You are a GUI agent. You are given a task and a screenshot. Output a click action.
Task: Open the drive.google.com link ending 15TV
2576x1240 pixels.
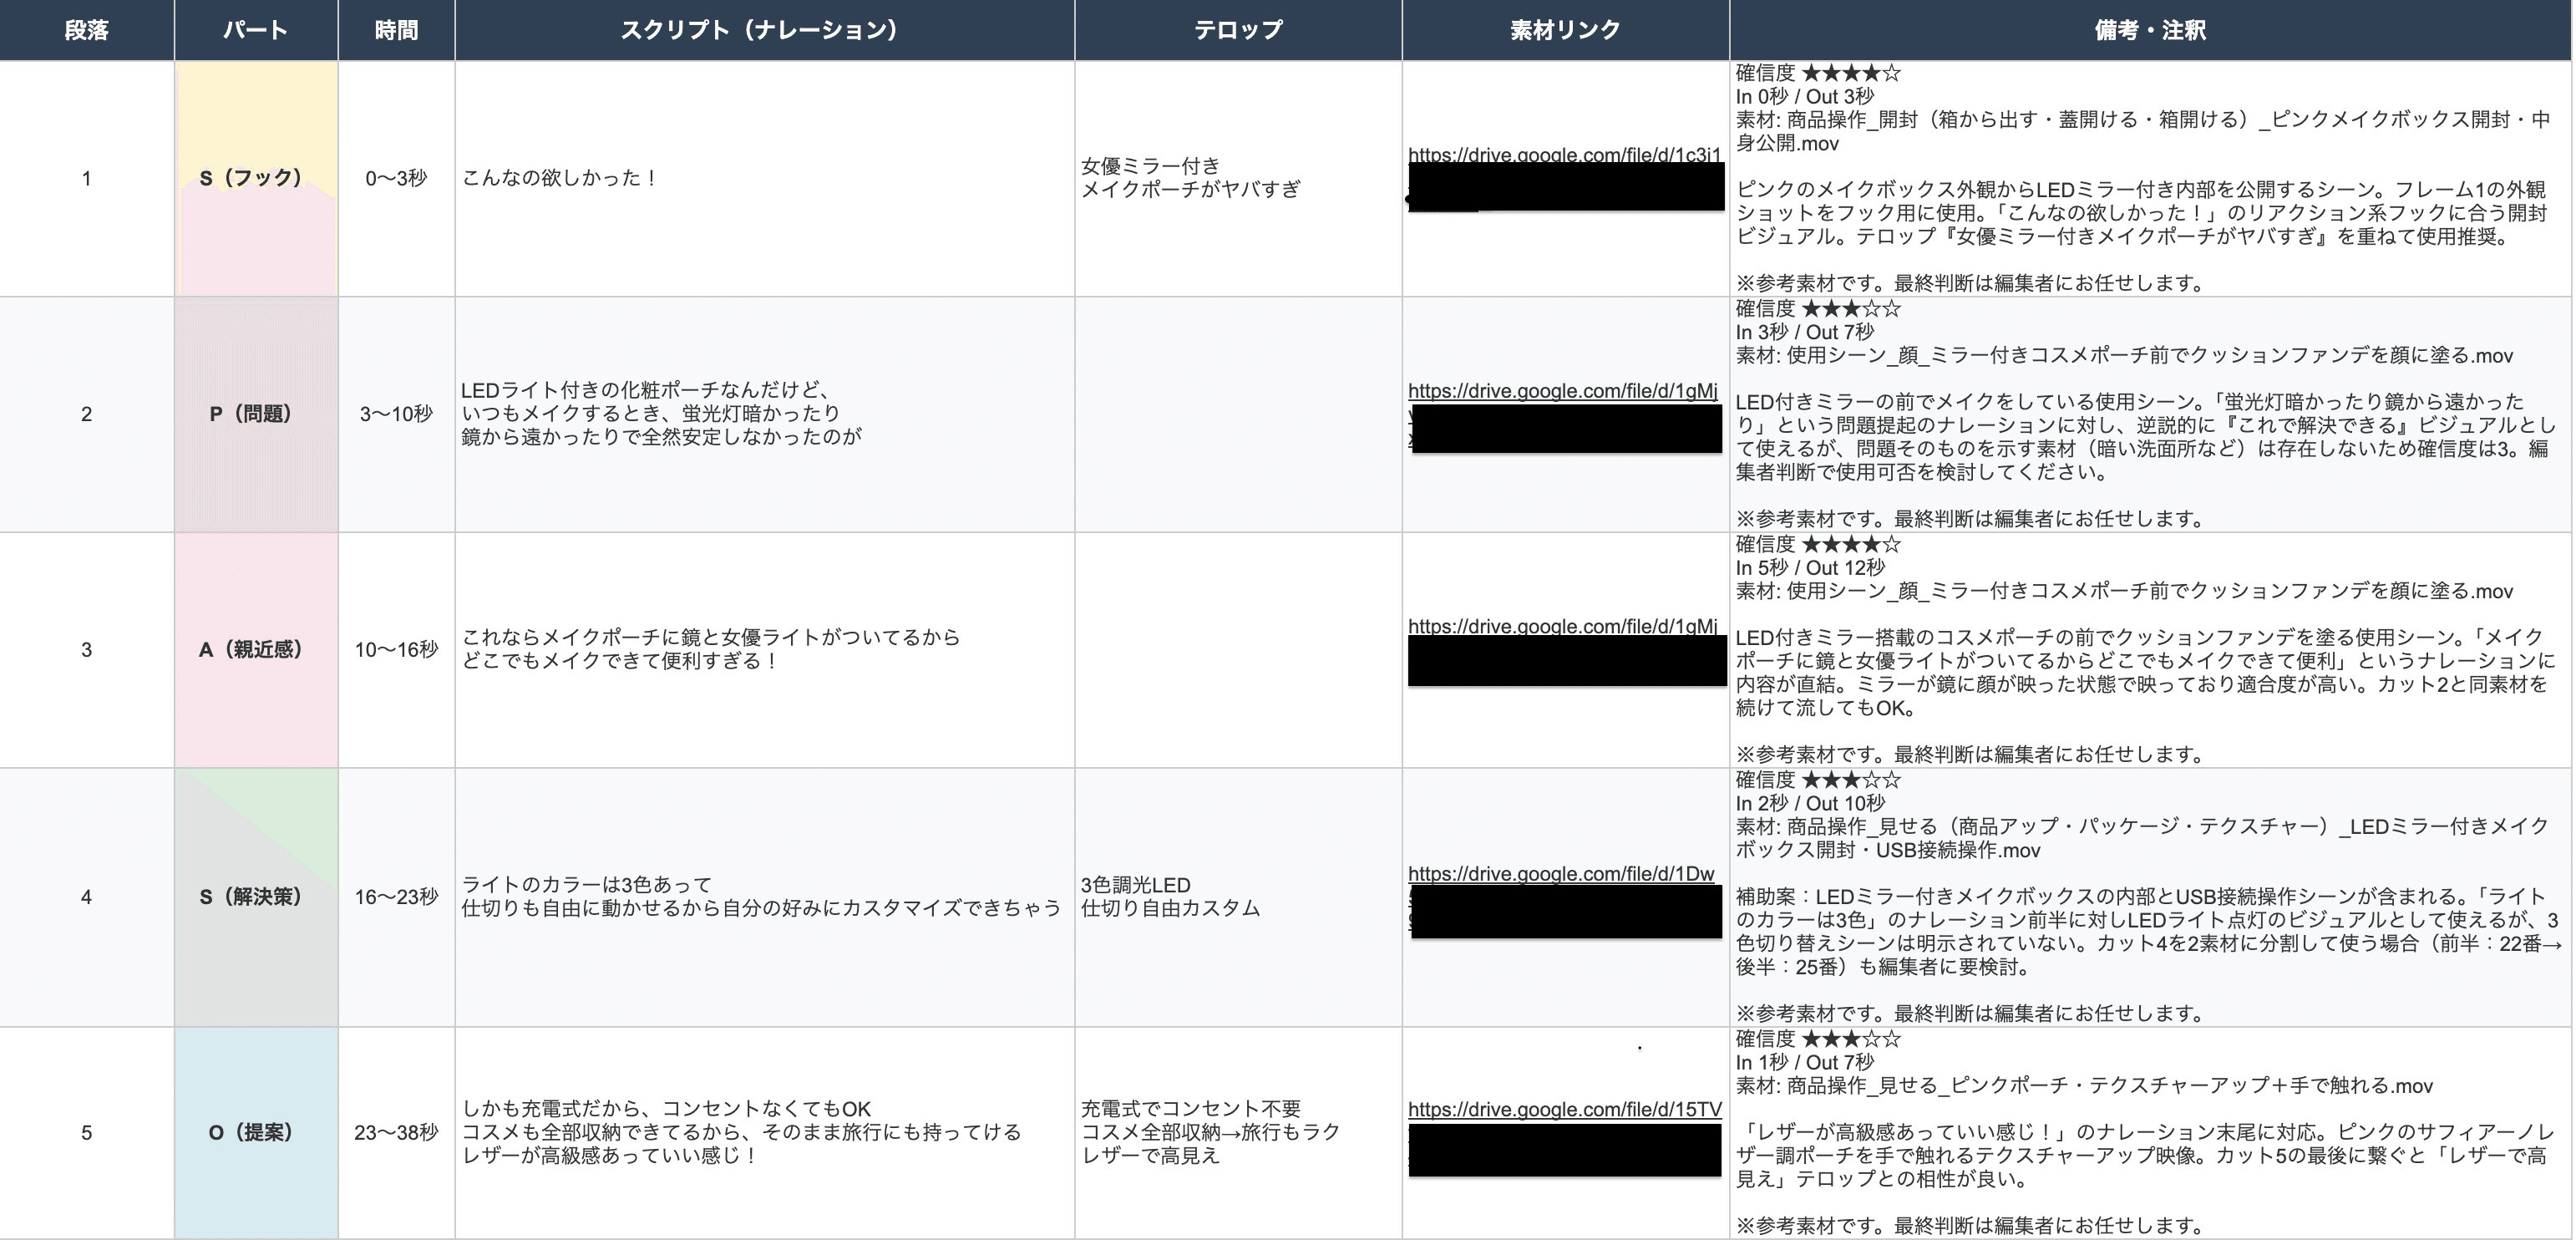pyautogui.click(x=1565, y=1110)
